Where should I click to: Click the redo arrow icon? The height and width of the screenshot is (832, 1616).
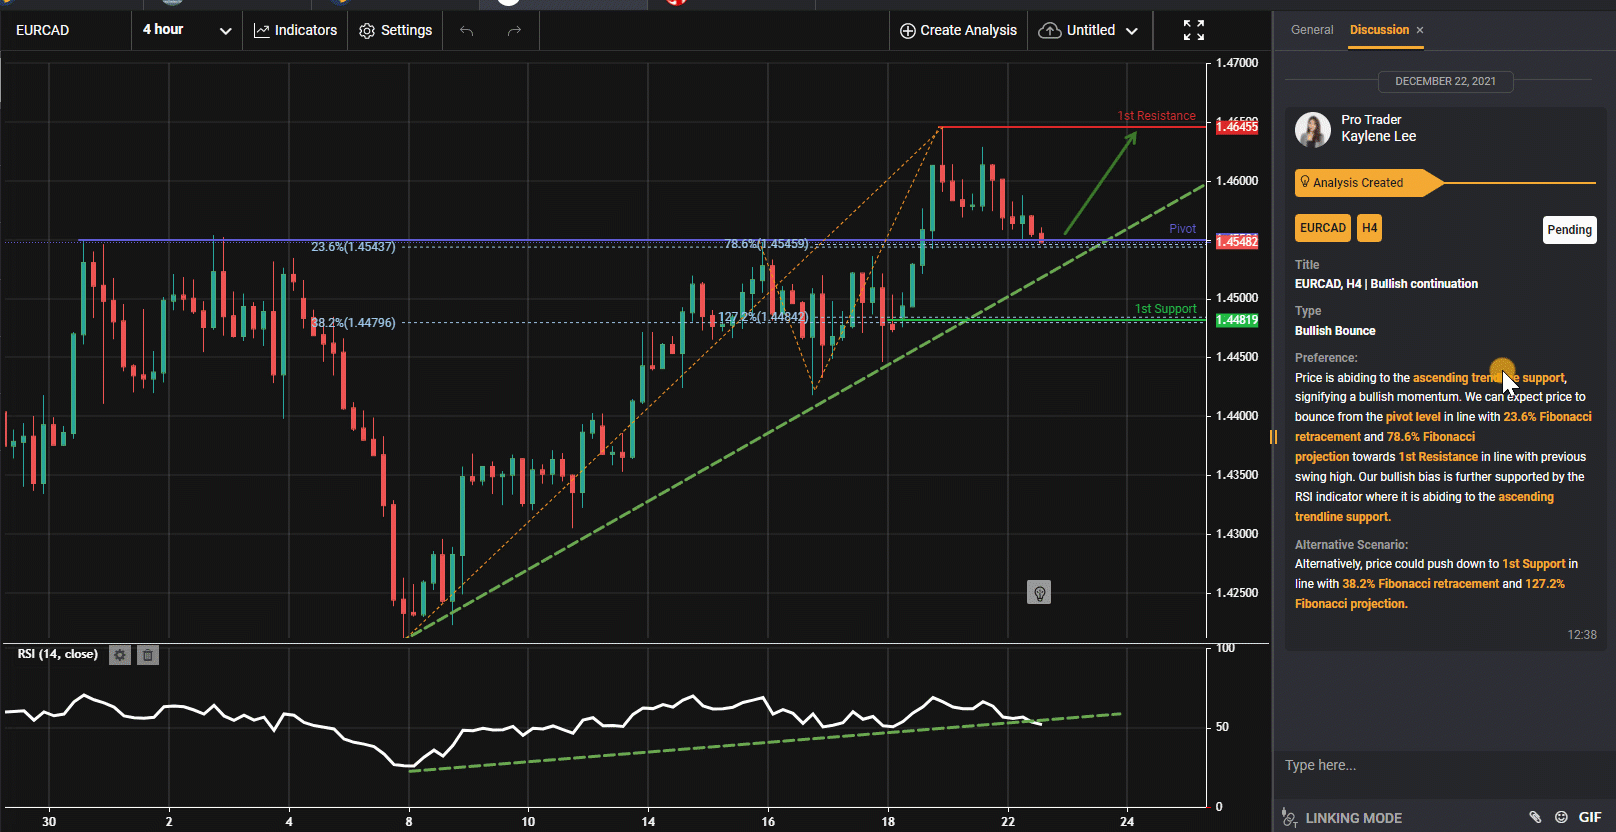[514, 31]
